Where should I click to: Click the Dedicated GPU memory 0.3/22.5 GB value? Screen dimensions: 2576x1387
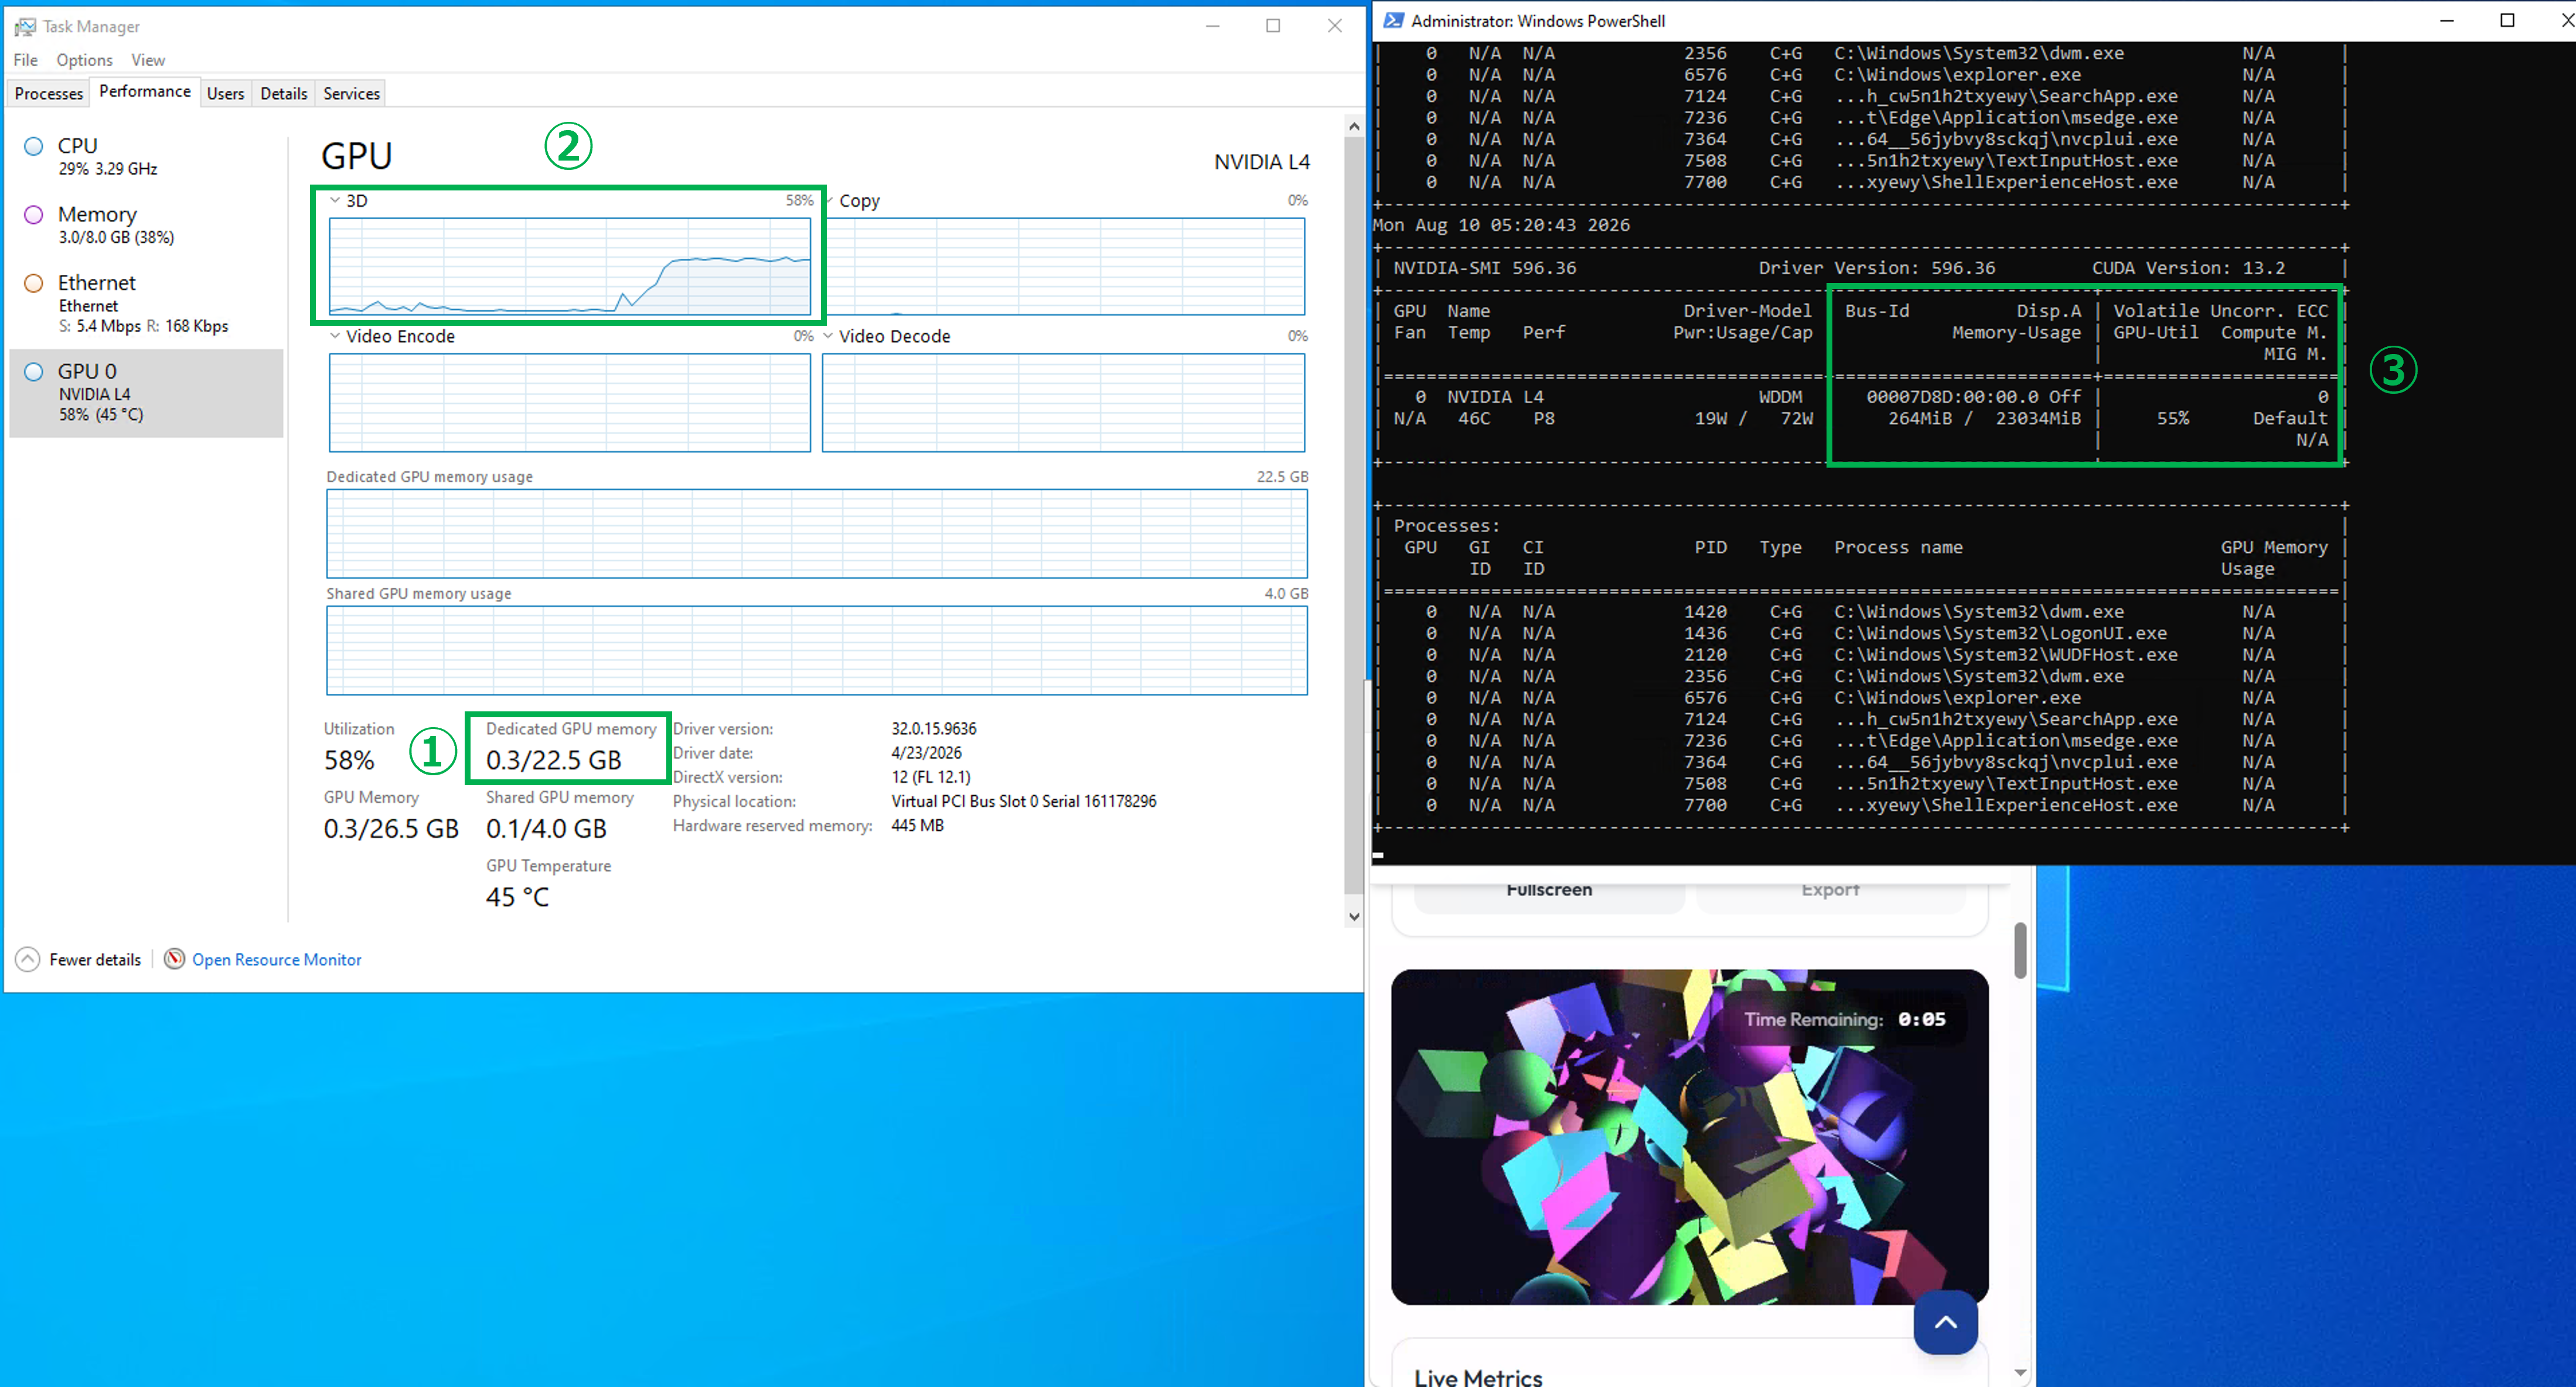(554, 760)
